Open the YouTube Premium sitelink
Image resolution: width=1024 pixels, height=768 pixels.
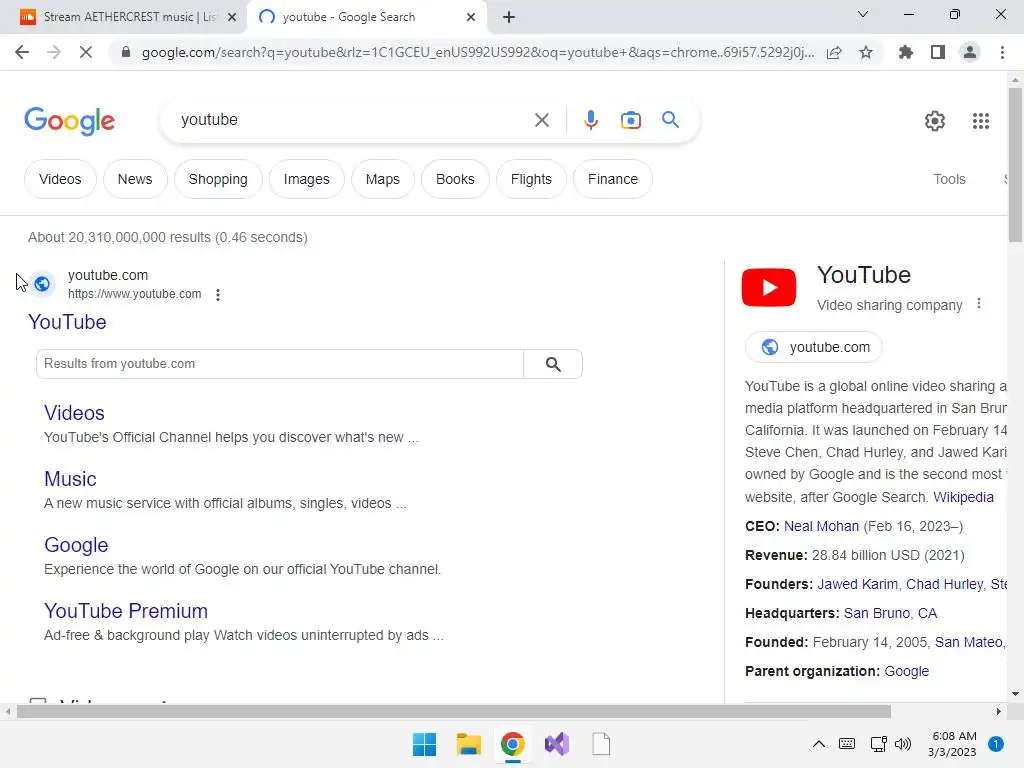point(126,611)
